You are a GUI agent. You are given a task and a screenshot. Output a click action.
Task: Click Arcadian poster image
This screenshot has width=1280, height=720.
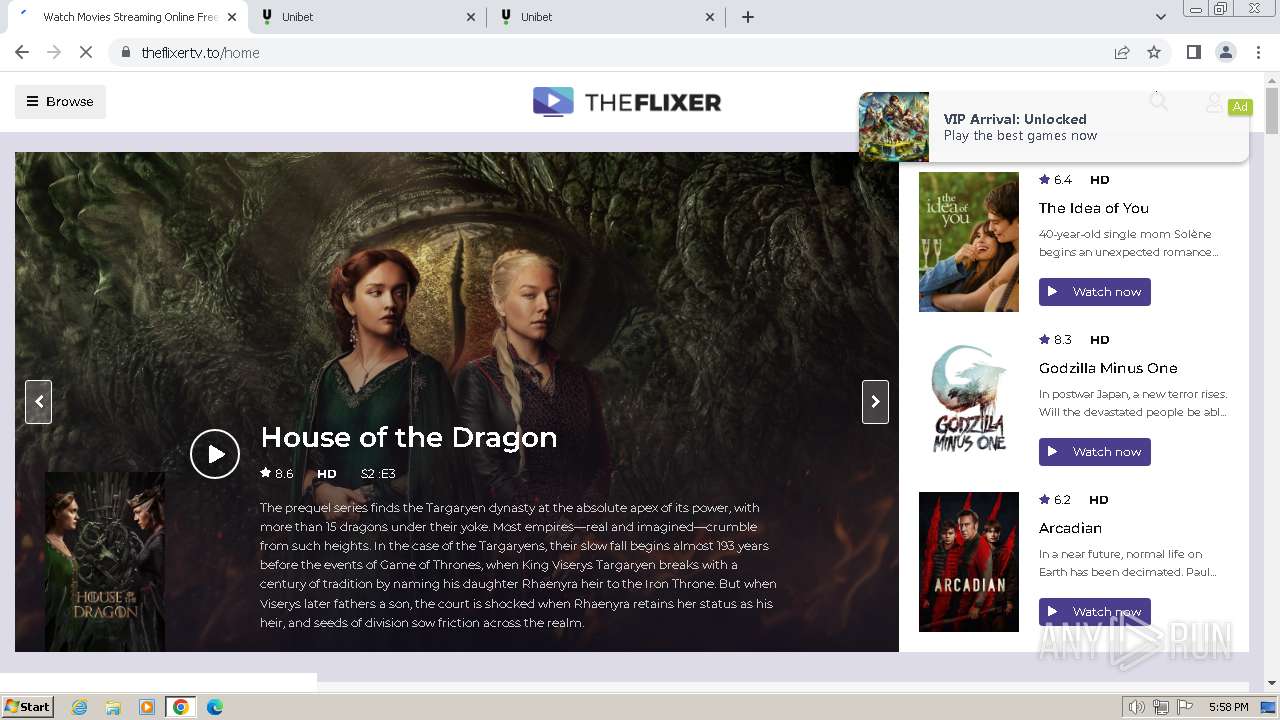(969, 562)
